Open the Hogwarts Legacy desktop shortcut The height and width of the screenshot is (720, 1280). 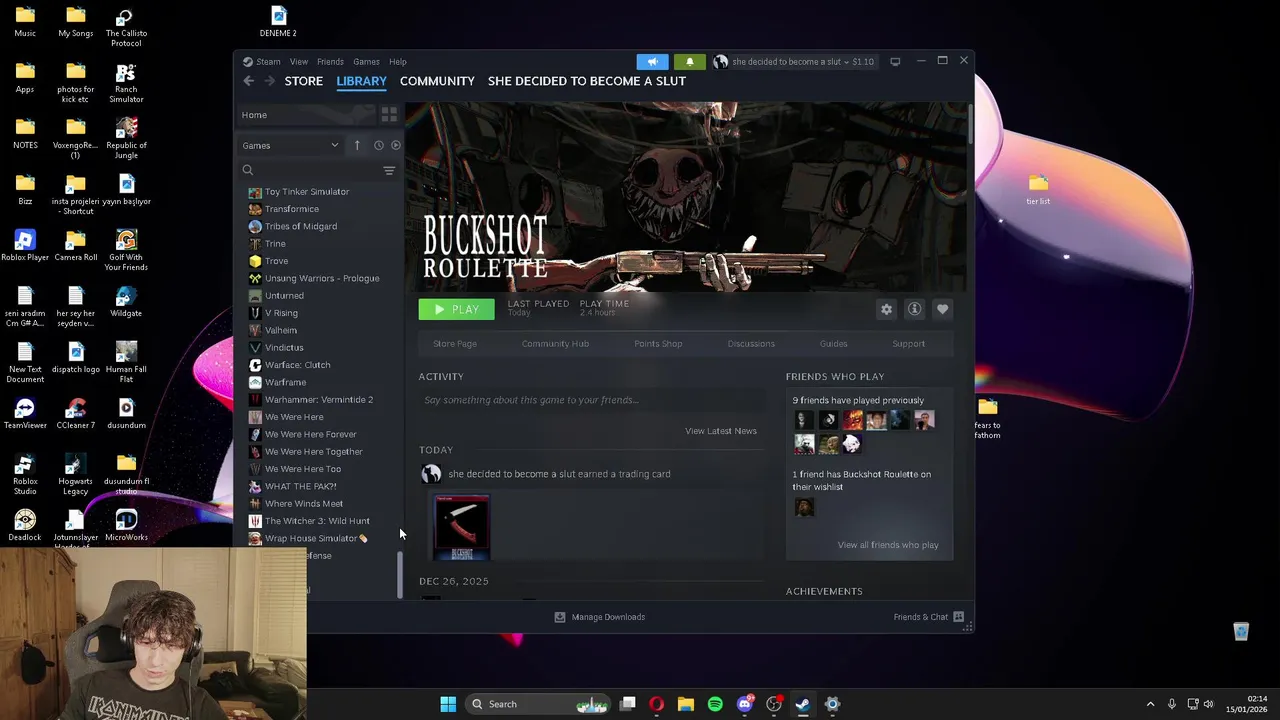click(75, 475)
